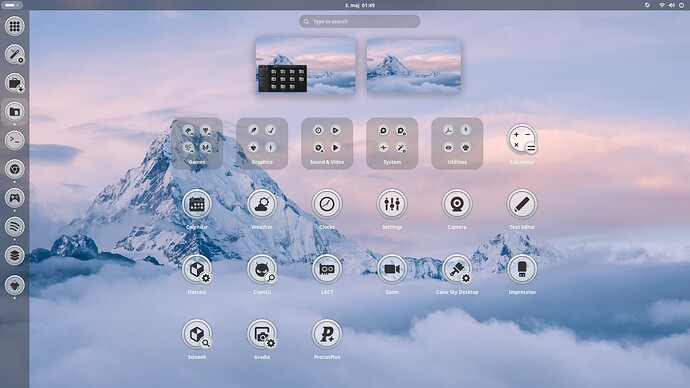
Task: Open the stacked layers app in dock
Action: tap(15, 255)
